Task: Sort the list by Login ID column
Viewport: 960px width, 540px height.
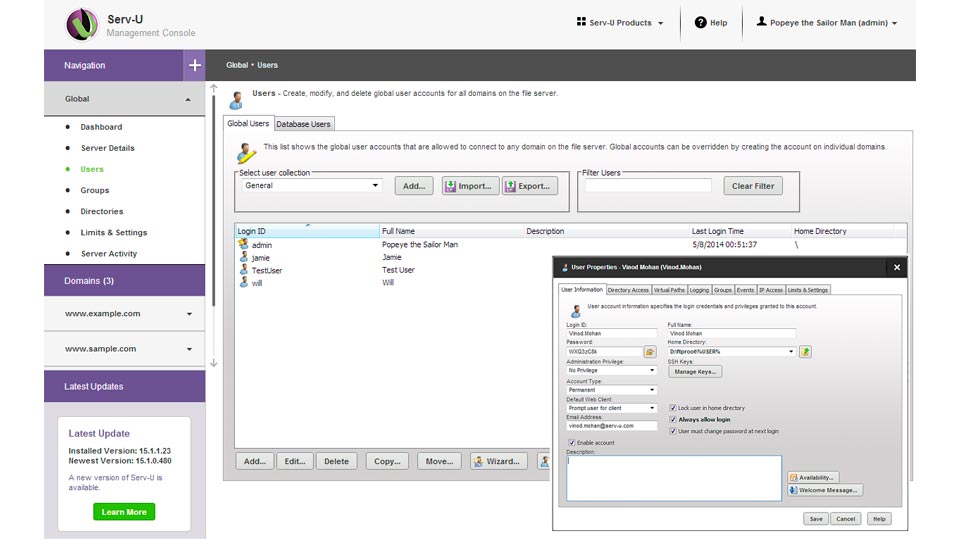Action: [x=307, y=231]
